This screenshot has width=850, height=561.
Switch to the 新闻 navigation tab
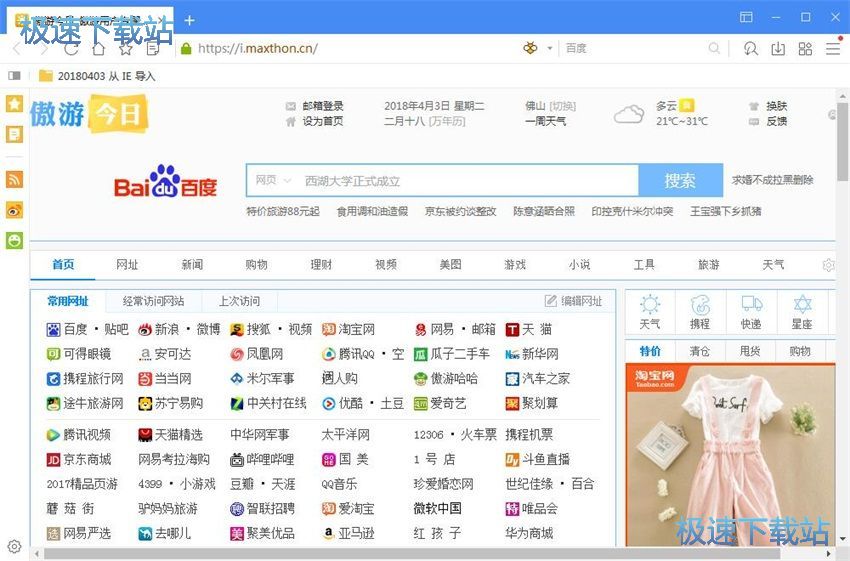192,265
